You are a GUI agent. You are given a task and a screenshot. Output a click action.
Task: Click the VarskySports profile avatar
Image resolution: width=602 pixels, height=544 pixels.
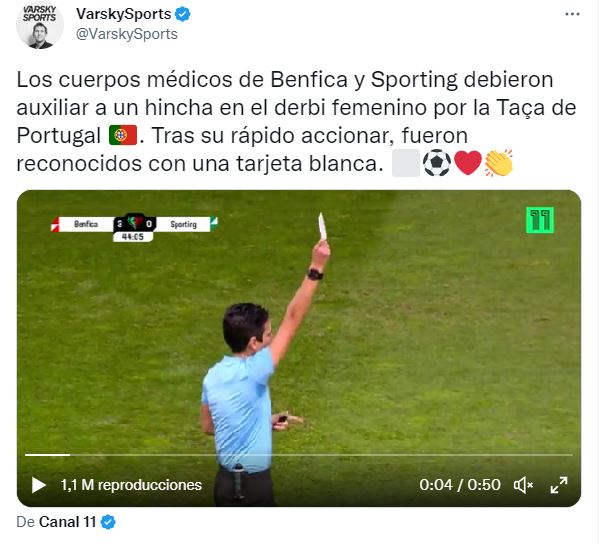40,25
